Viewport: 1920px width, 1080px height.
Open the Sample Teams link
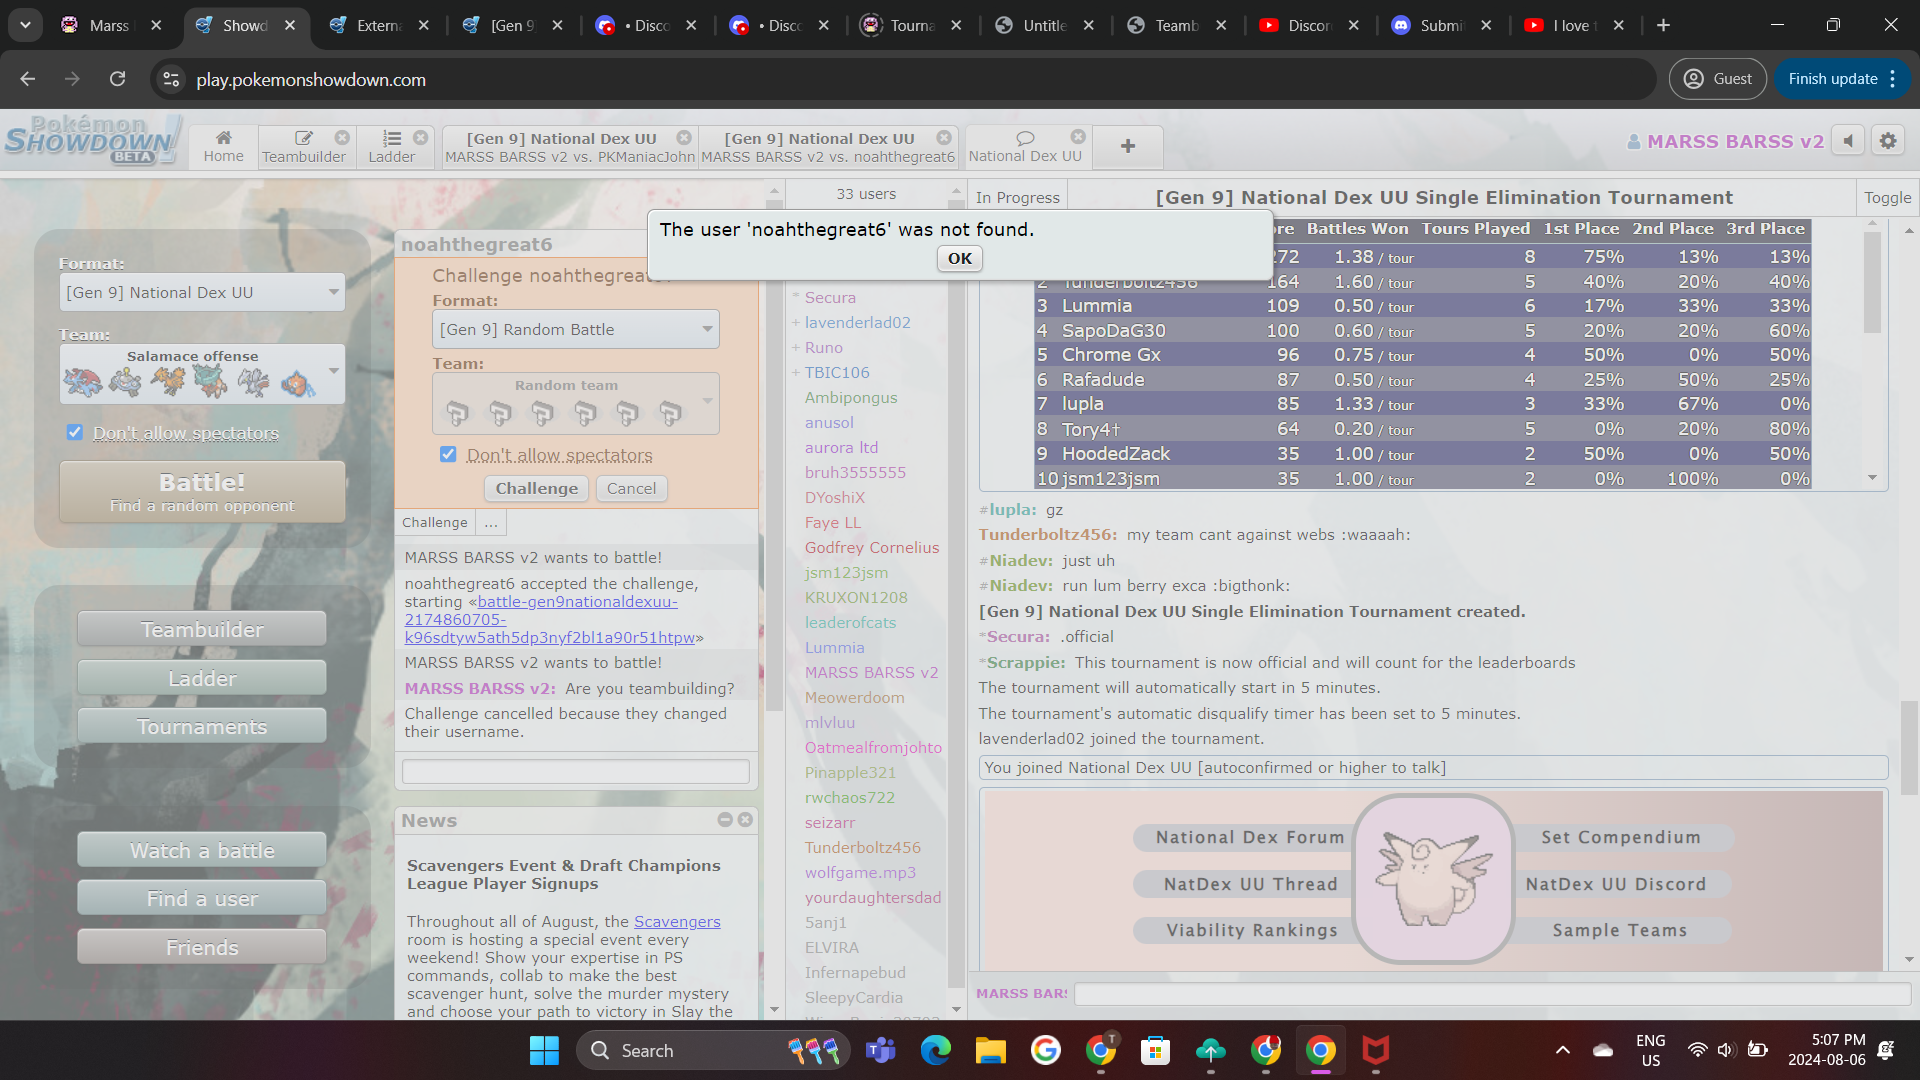(x=1619, y=930)
